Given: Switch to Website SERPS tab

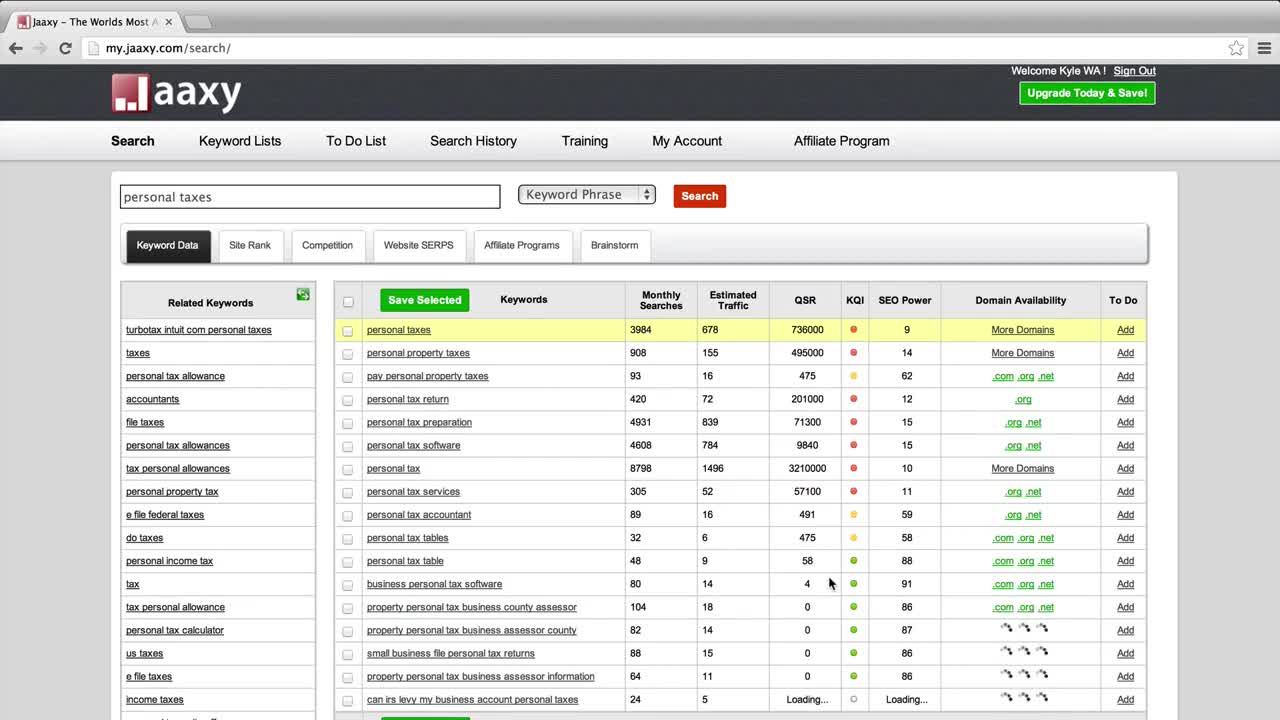Looking at the screenshot, I should click(x=419, y=246).
